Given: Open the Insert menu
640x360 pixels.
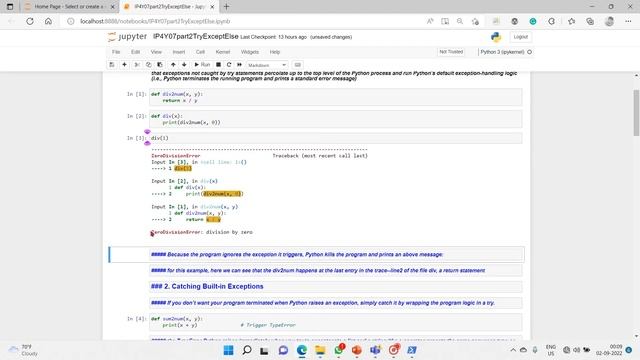Looking at the screenshot, I should pos(179,52).
